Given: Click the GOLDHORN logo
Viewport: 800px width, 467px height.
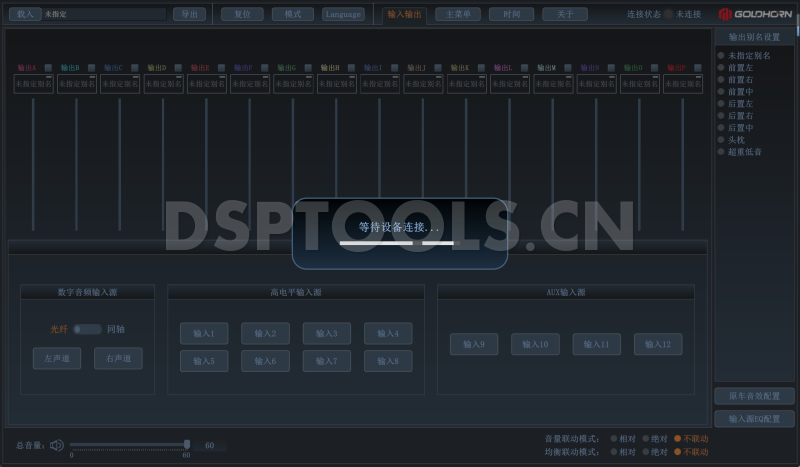Looking at the screenshot, I should (x=756, y=14).
